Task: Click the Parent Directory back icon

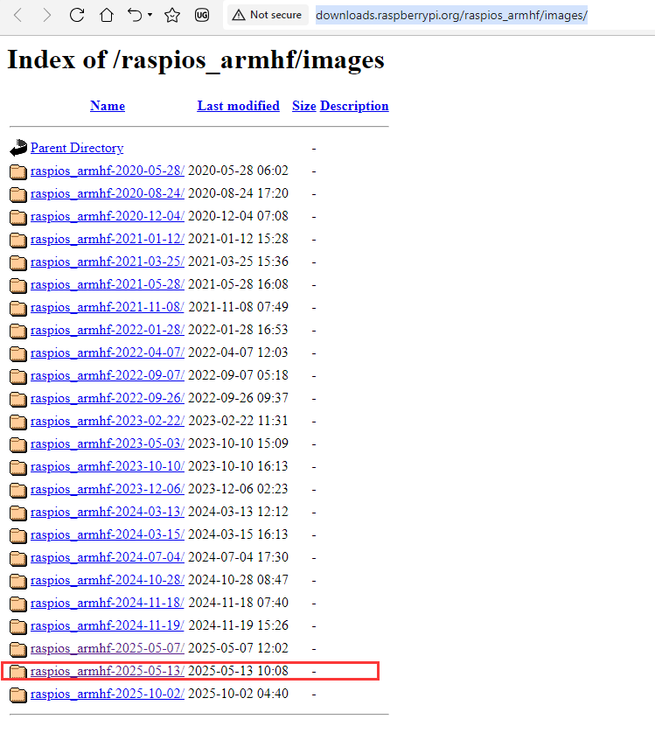Action: coord(18,148)
